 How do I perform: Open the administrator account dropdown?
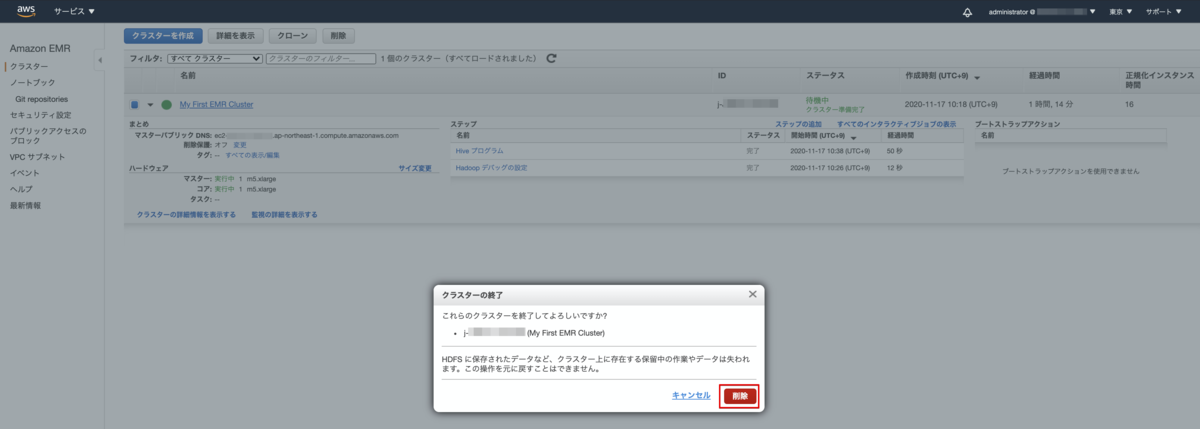click(x=1042, y=12)
